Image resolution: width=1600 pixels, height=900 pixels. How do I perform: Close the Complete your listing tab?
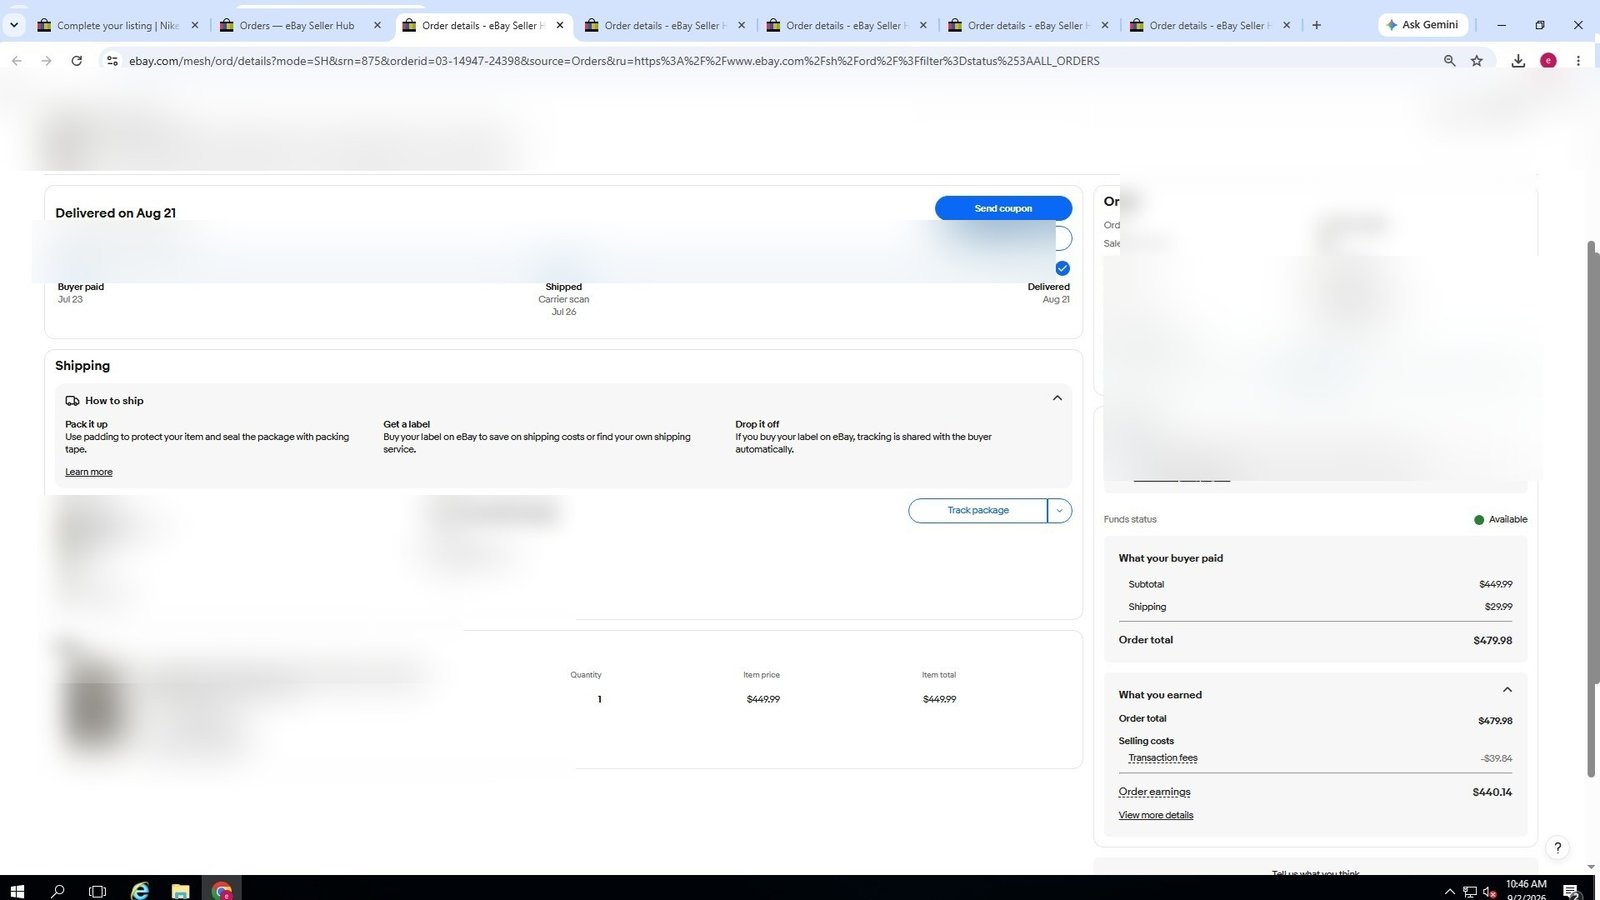pyautogui.click(x=195, y=25)
